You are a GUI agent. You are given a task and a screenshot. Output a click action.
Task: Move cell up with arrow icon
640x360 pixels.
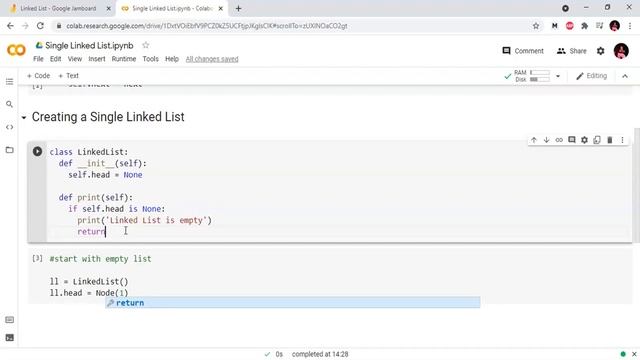[534, 140]
